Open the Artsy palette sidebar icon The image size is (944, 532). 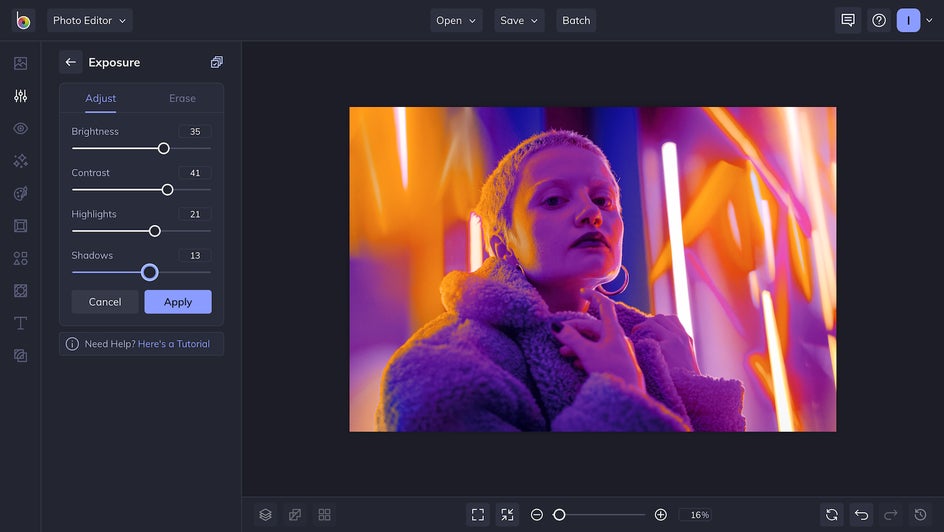[20, 193]
